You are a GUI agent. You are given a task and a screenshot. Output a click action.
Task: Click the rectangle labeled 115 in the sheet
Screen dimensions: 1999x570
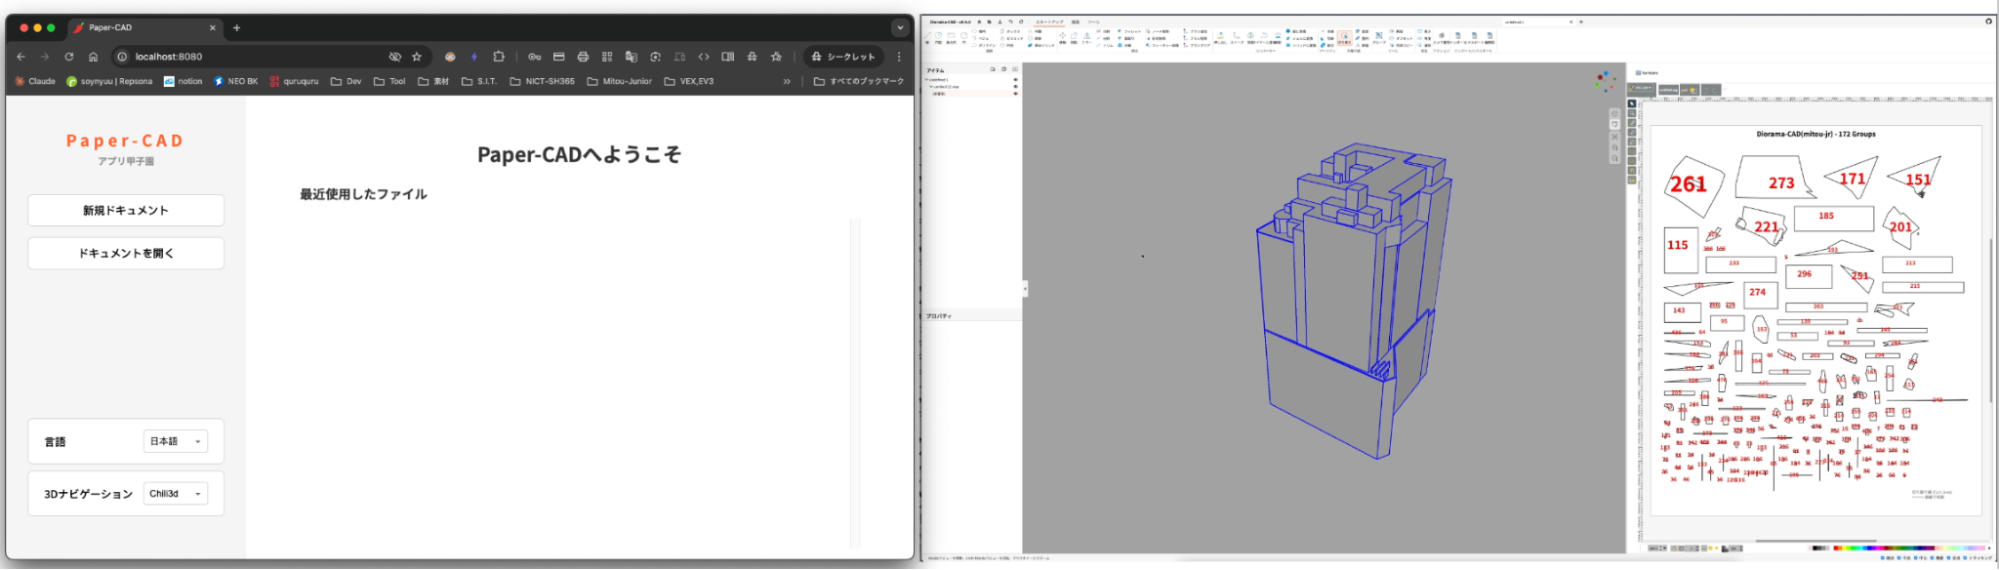pos(1680,250)
